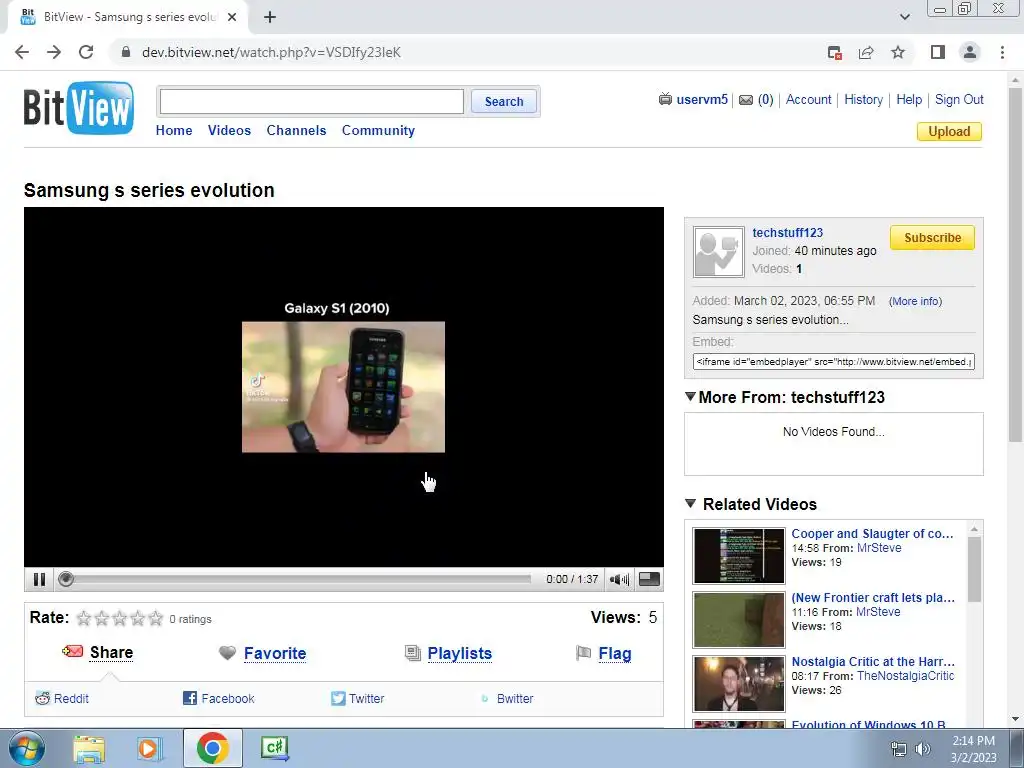Bookmark this page star icon
This screenshot has width=1024, height=768.
898,52
